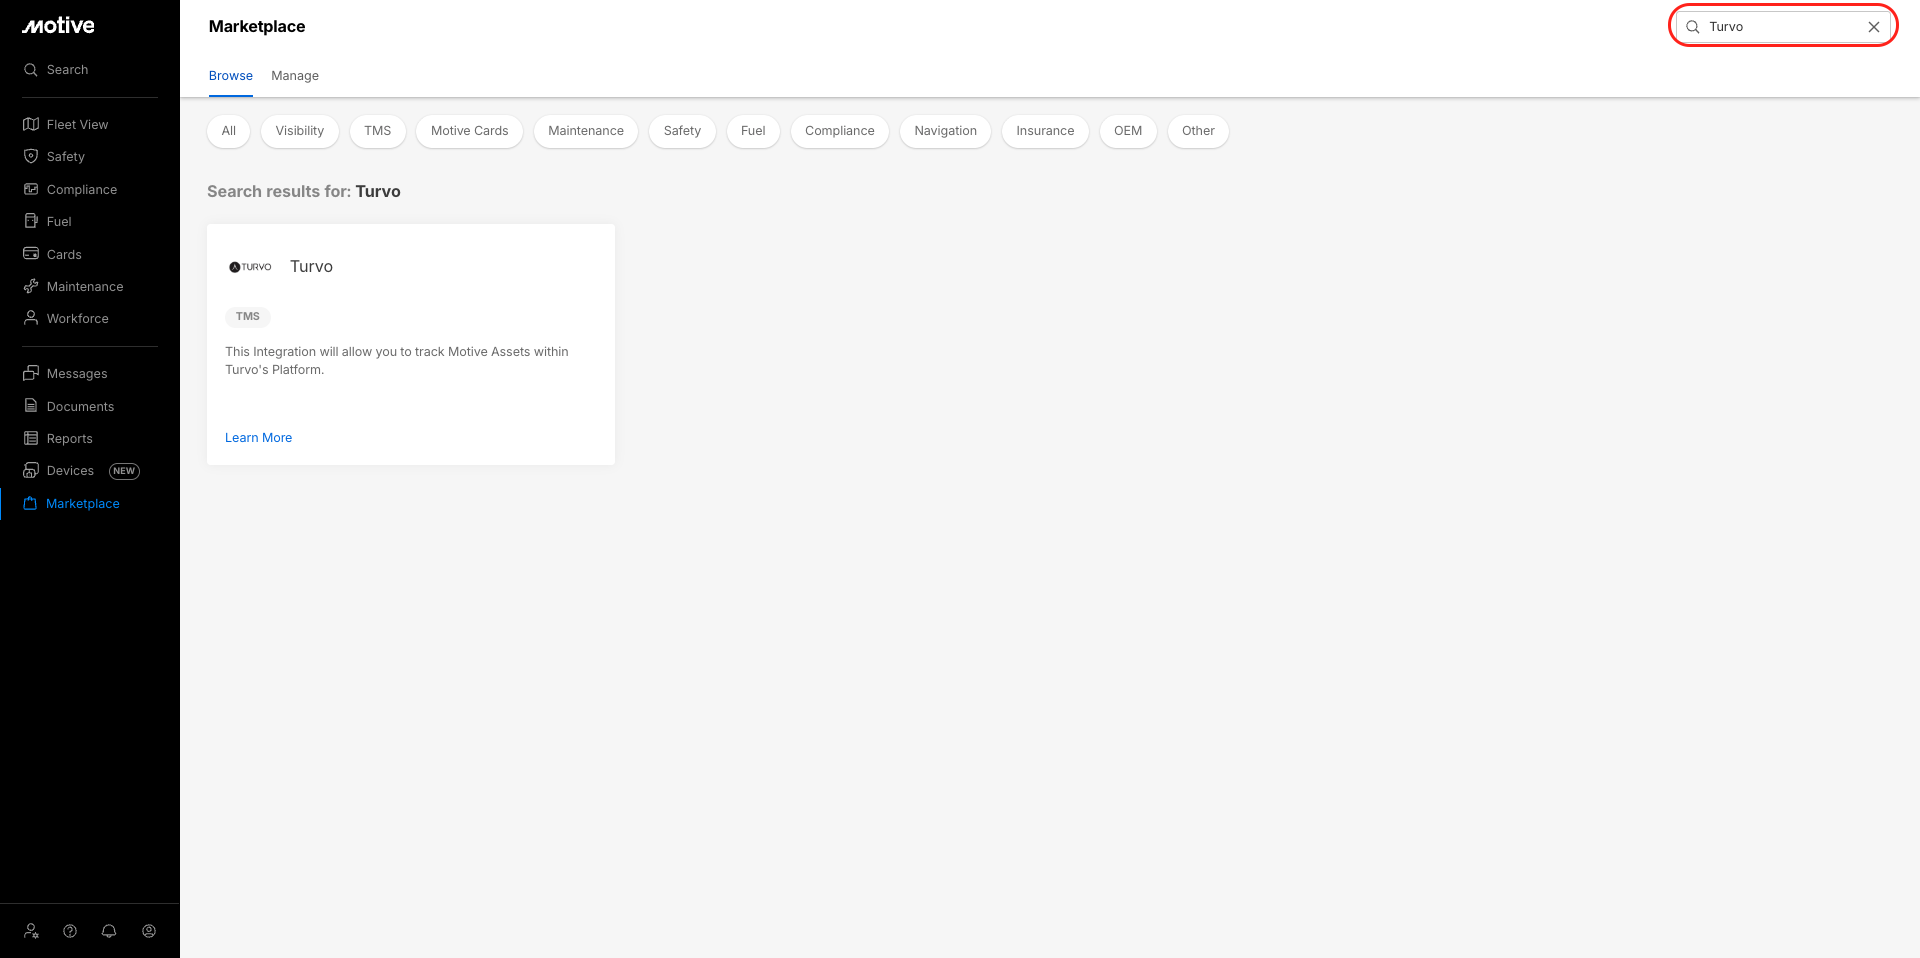Switch to the Manage tab
Viewport: 1920px width, 958px height.
point(295,76)
